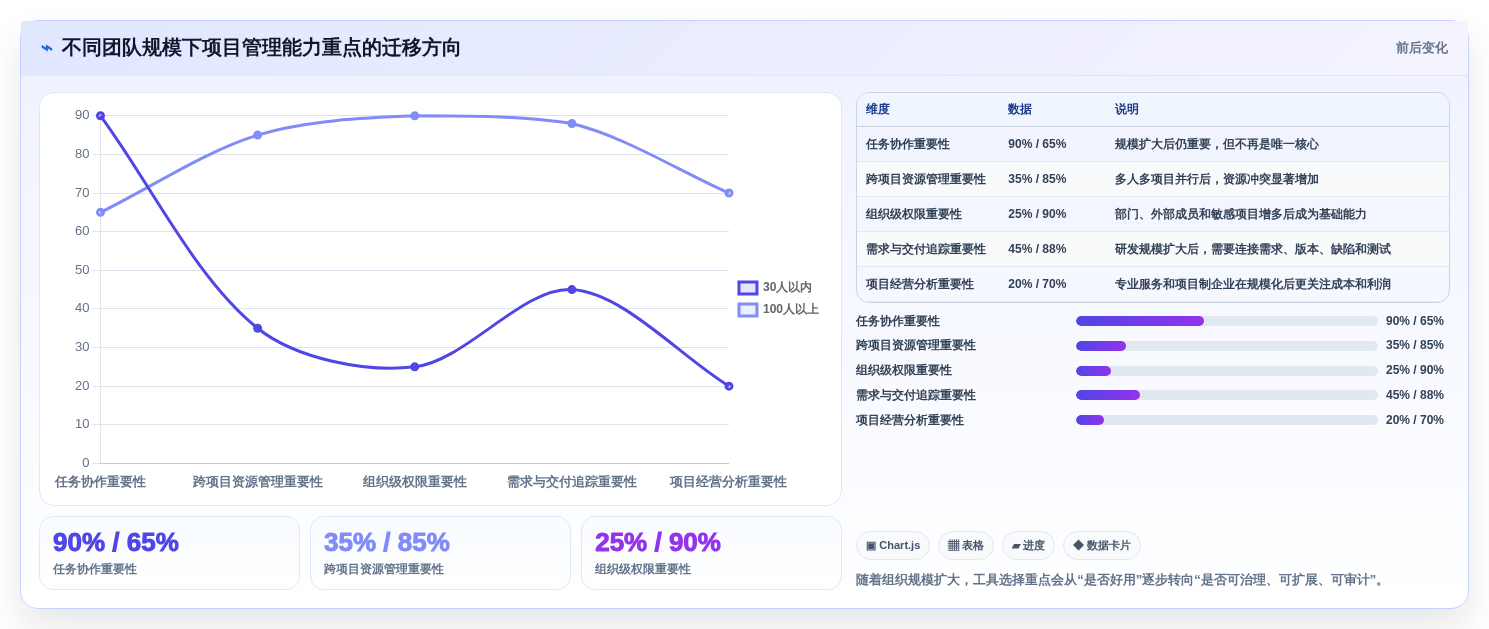Click the 30人以内 data point at 跨项目资源管理重要性

[x=257, y=328]
